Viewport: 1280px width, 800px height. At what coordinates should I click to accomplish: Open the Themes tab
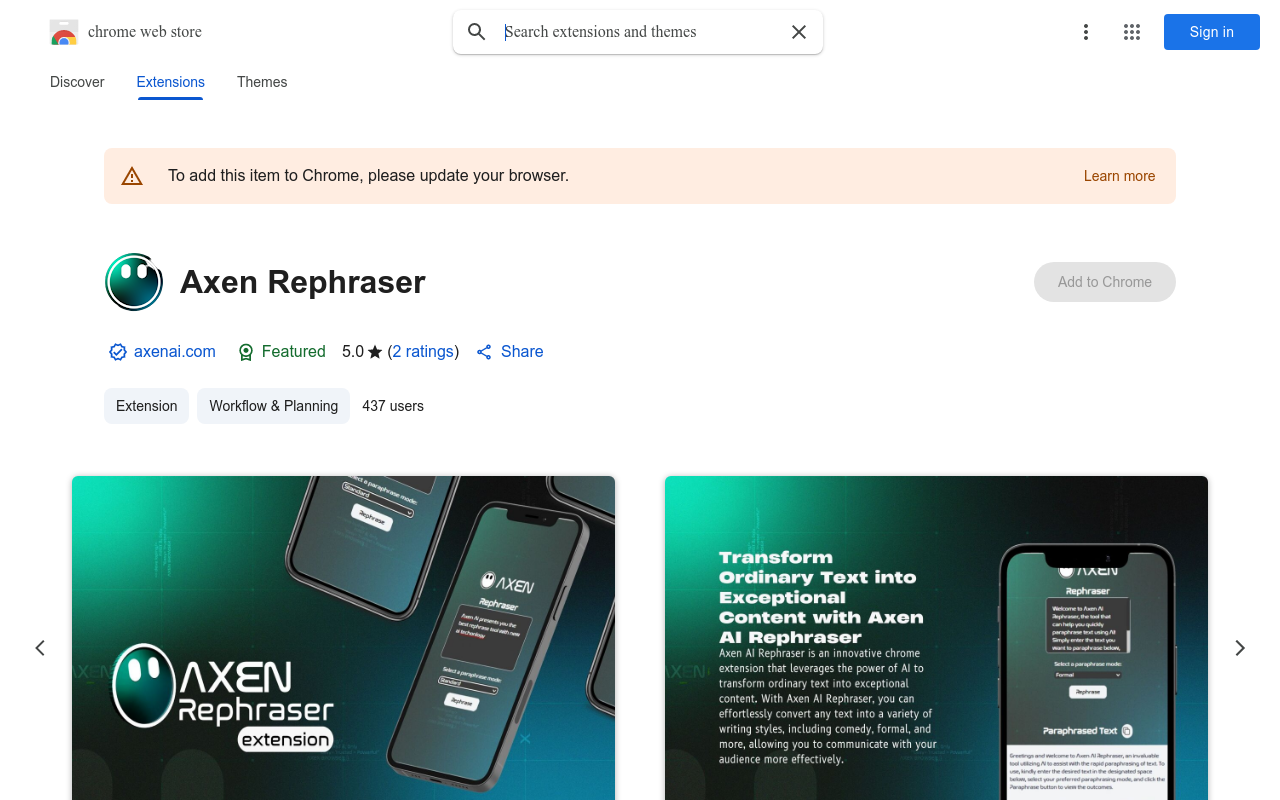tap(262, 82)
